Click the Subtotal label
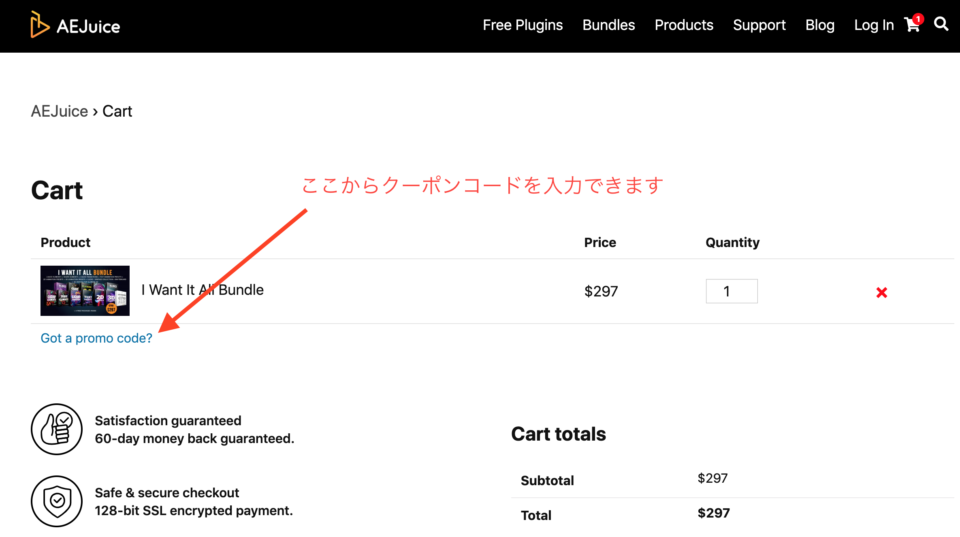 coord(547,481)
